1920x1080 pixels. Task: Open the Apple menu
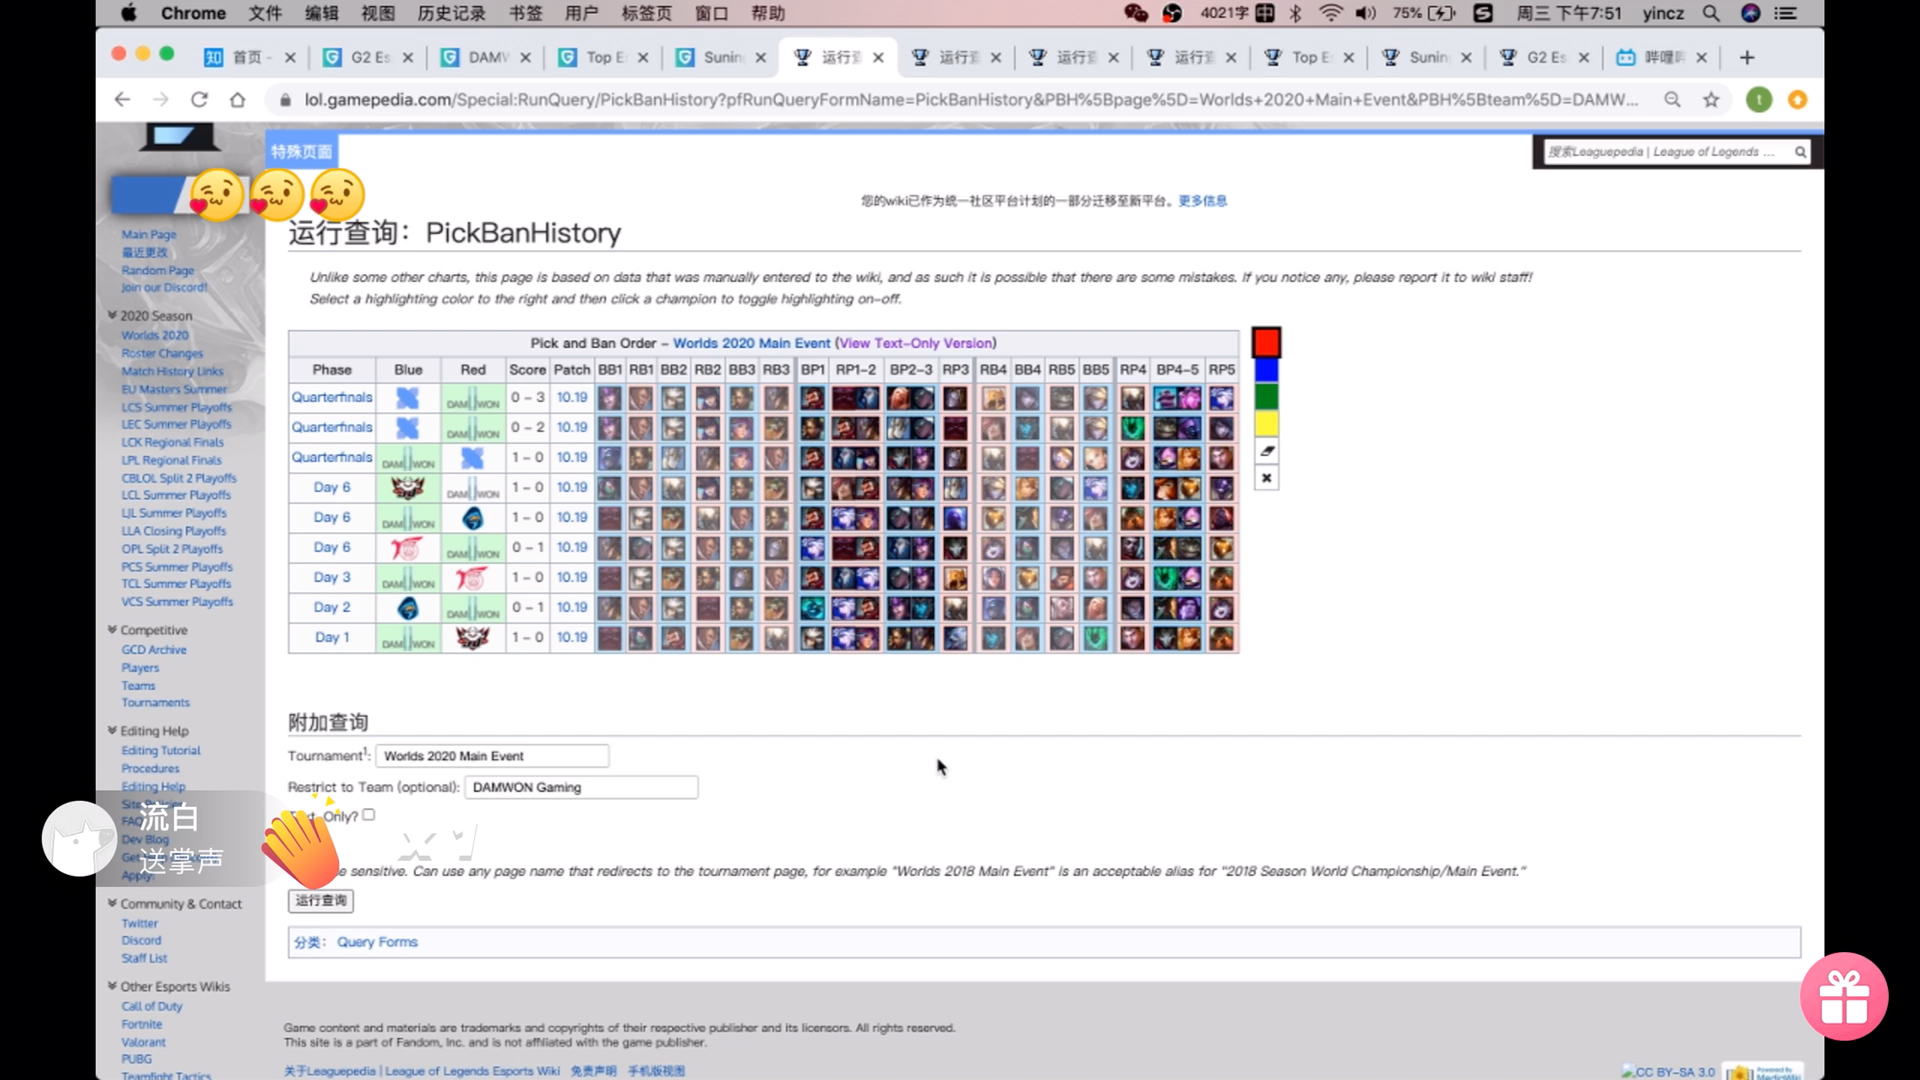(129, 13)
